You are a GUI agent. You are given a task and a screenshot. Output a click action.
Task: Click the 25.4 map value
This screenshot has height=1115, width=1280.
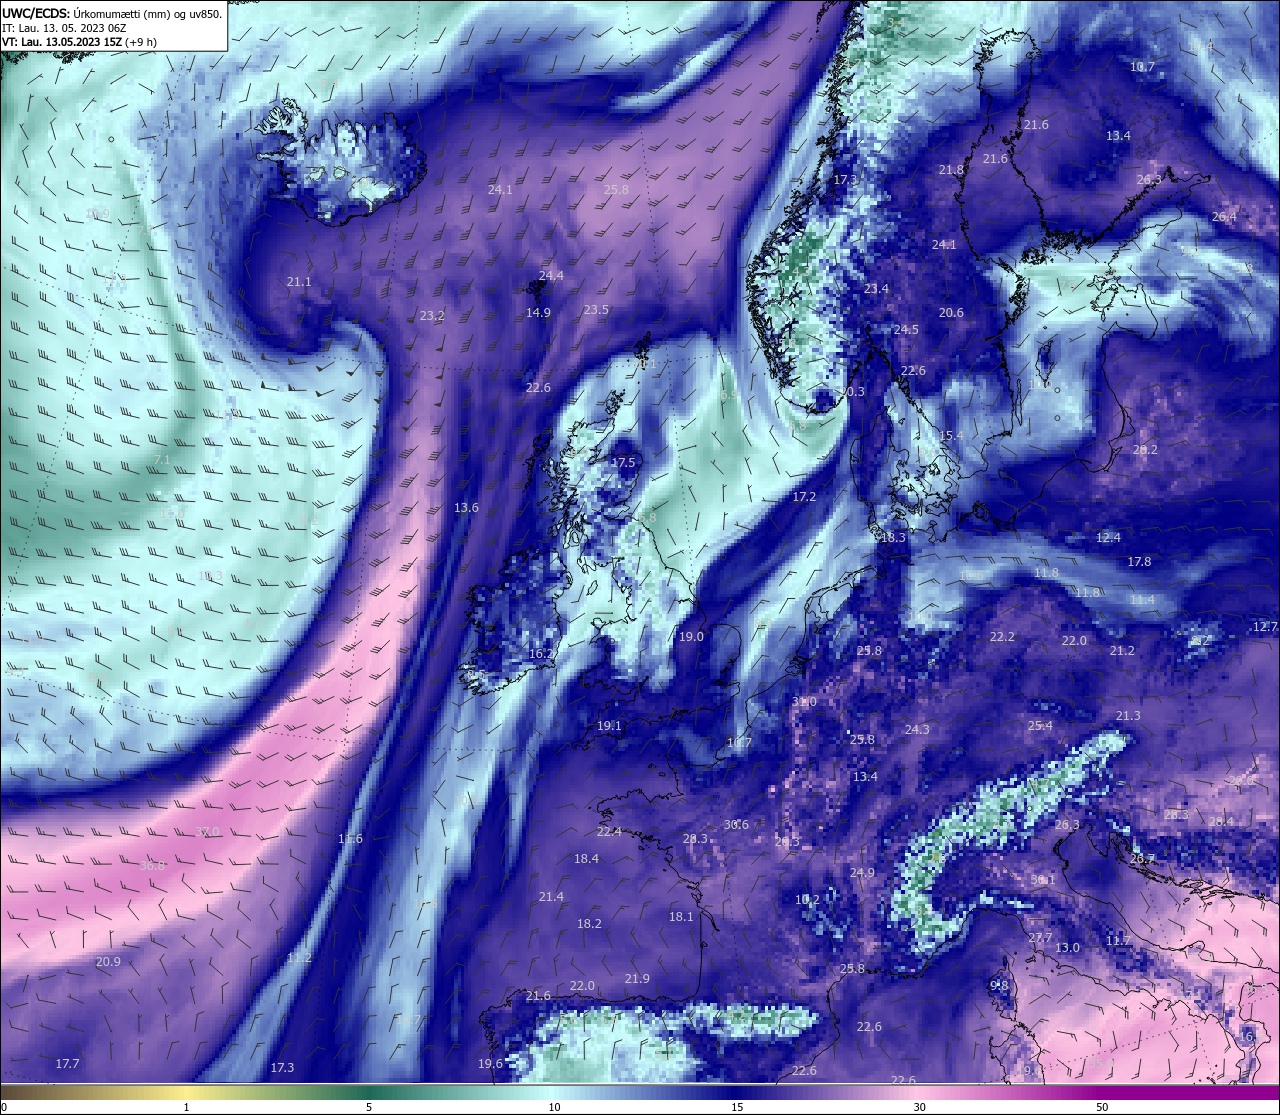tap(1040, 725)
